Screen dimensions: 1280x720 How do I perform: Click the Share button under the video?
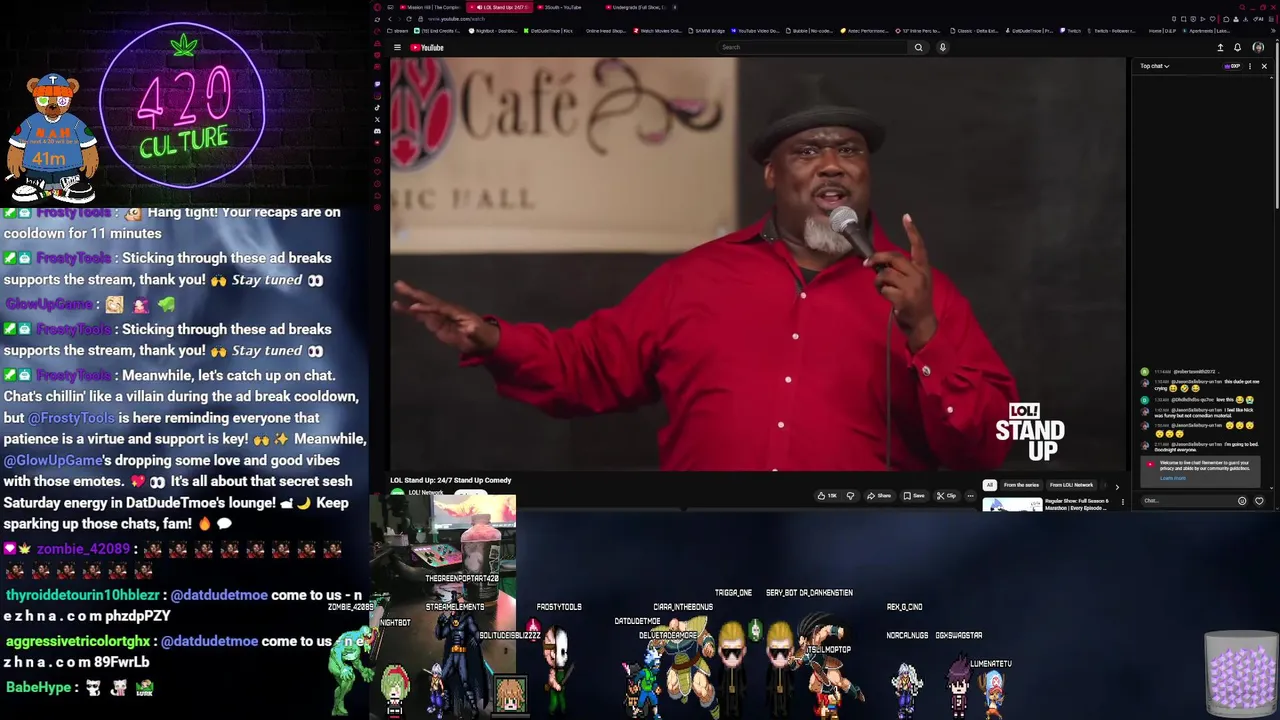879,496
